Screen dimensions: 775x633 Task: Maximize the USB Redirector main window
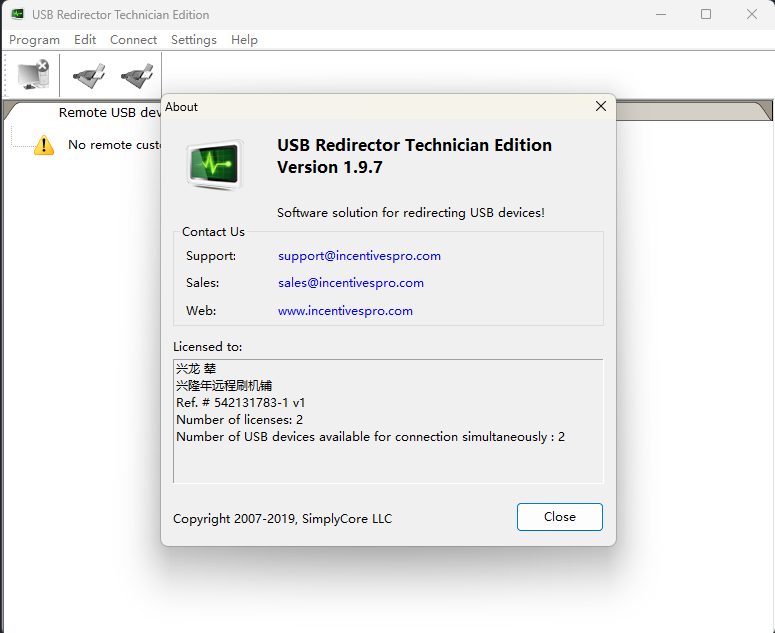(x=706, y=14)
